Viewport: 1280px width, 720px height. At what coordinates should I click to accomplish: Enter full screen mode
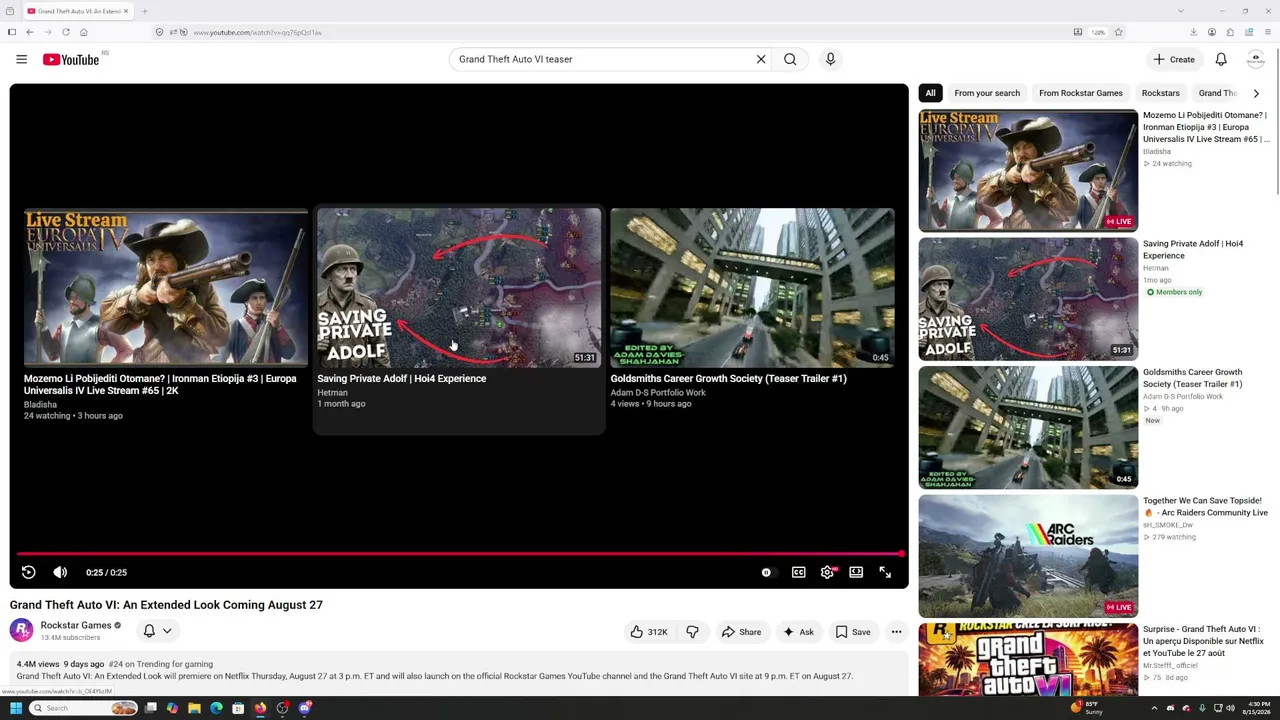point(885,572)
